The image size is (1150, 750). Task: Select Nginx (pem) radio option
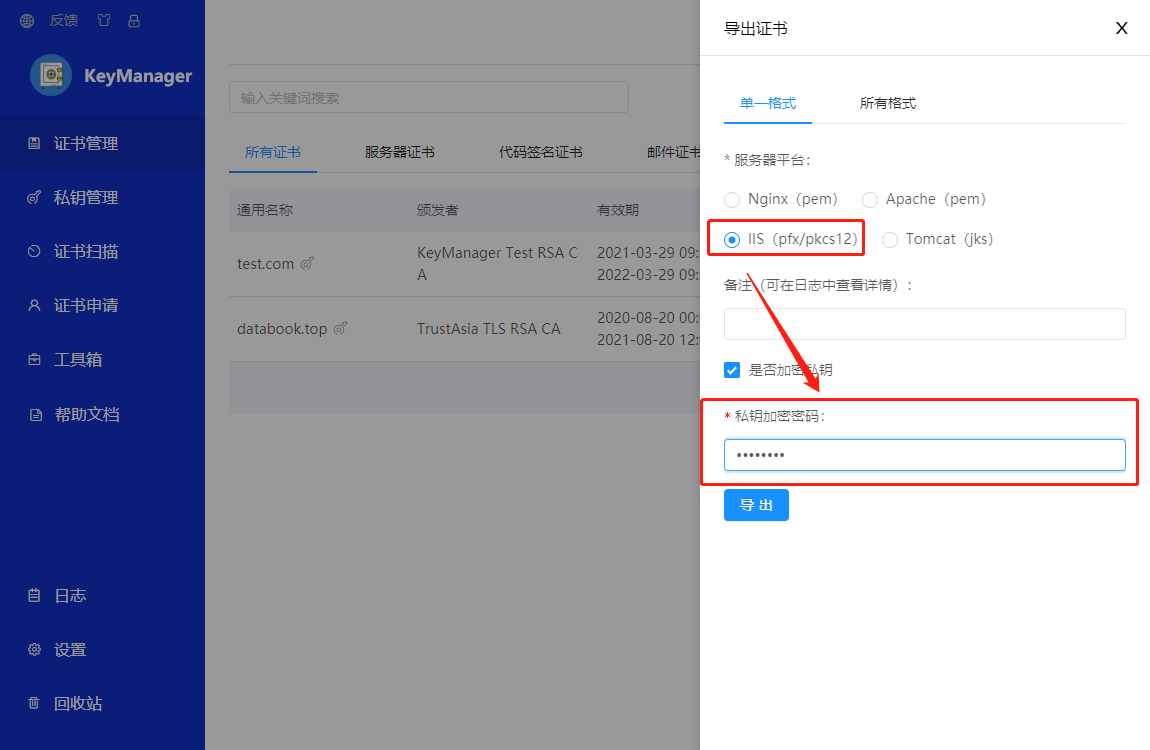pyautogui.click(x=732, y=200)
